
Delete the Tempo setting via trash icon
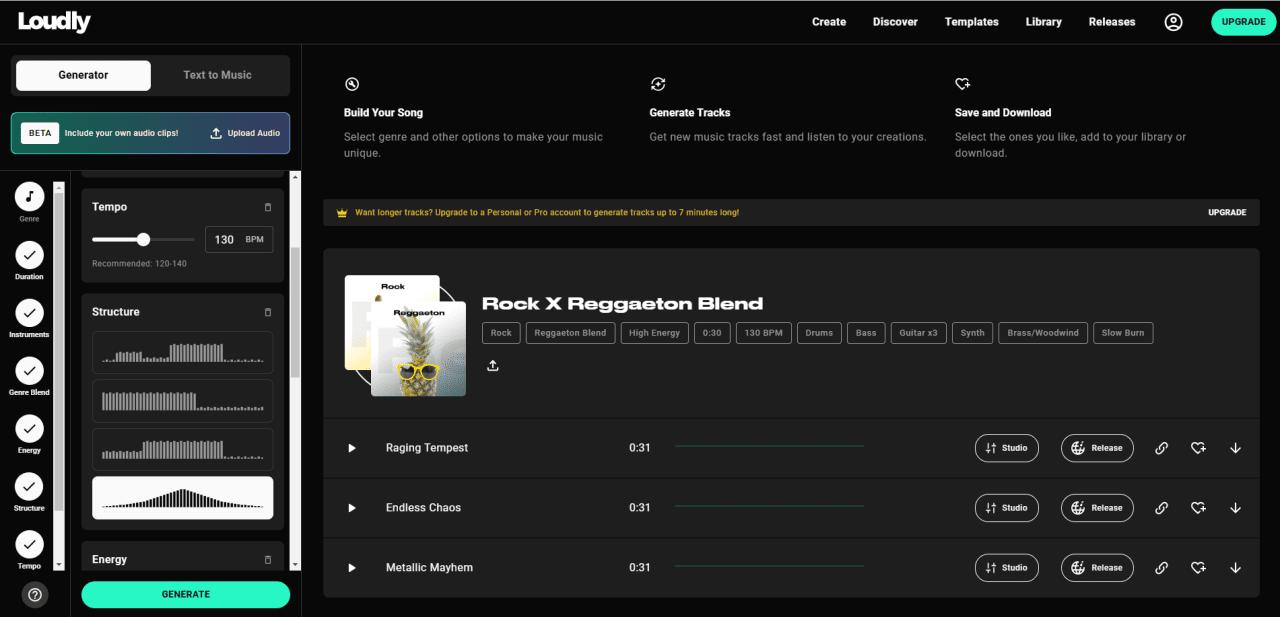click(267, 207)
